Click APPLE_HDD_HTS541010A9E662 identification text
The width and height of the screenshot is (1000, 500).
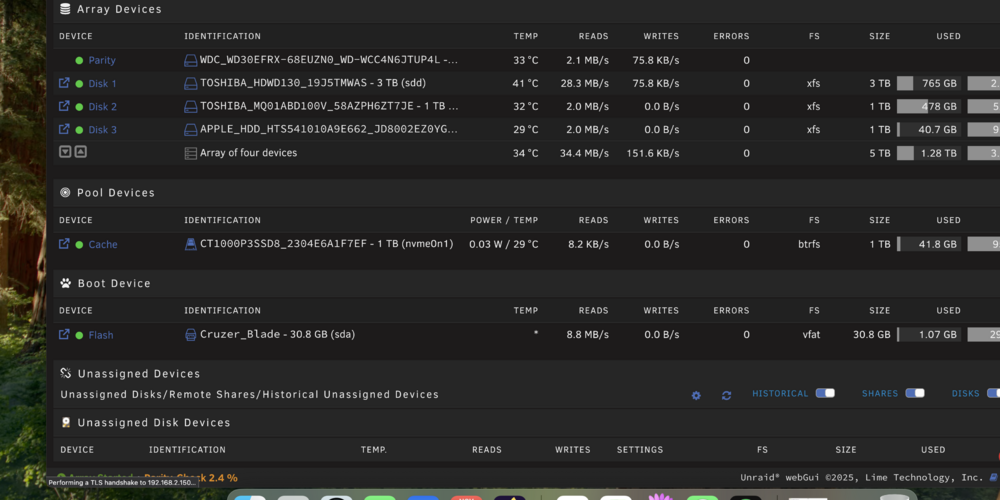329,129
